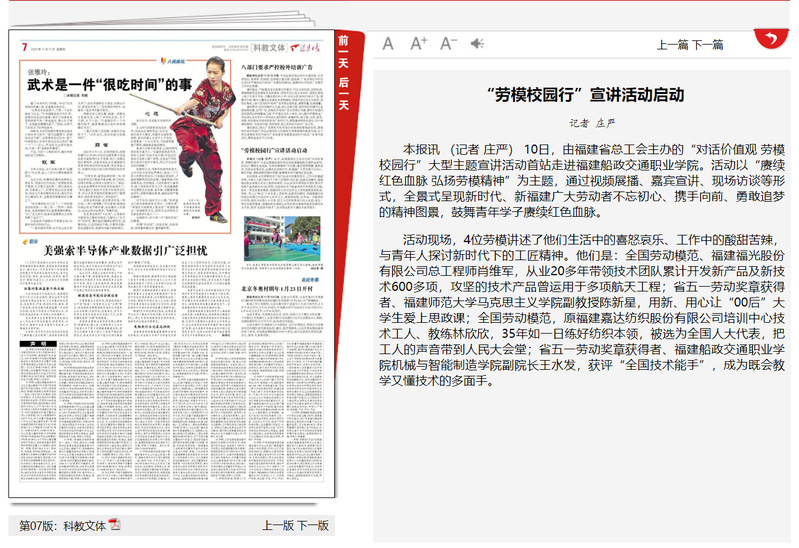The height and width of the screenshot is (548, 799).
Task: Select 前一天 on red side tab
Action: tap(343, 53)
